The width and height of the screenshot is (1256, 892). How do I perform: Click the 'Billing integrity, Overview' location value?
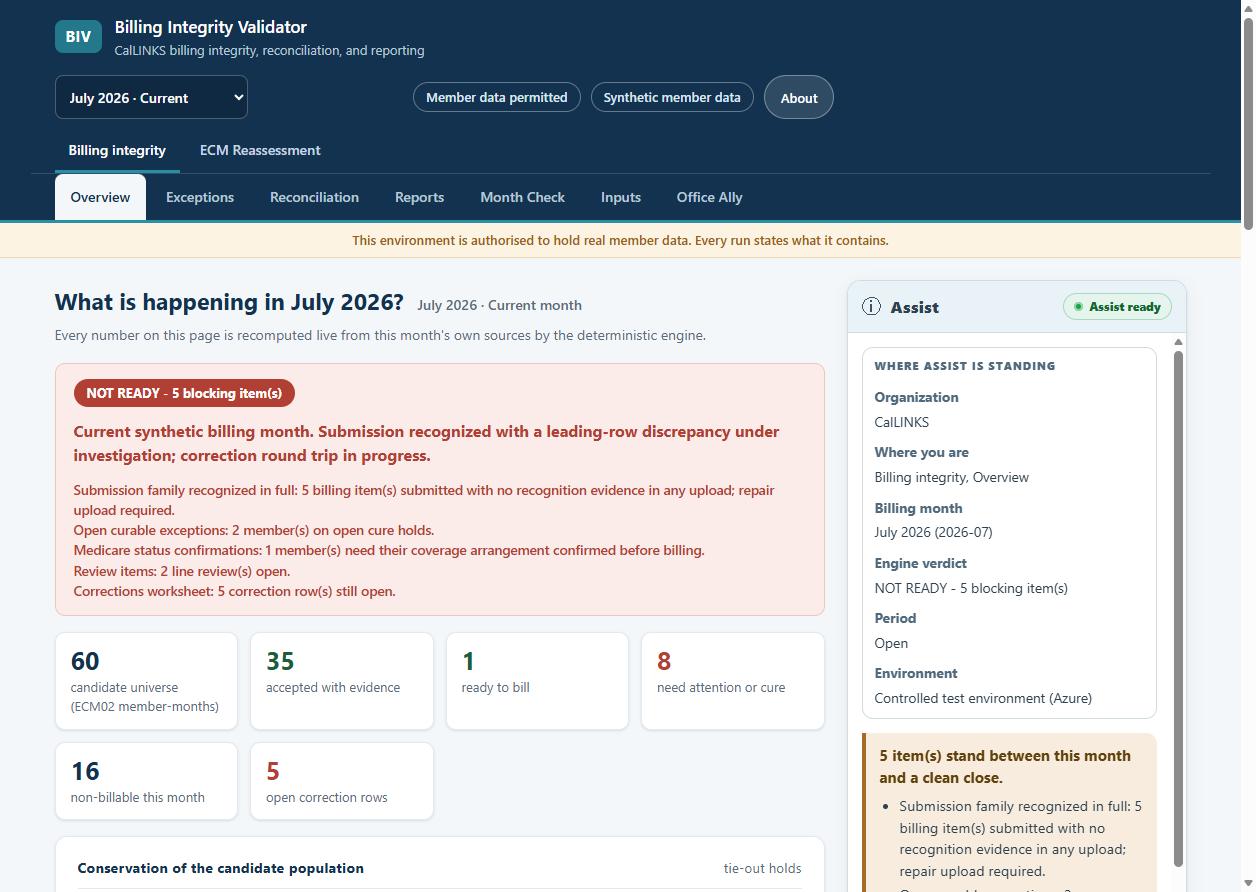[x=952, y=477]
